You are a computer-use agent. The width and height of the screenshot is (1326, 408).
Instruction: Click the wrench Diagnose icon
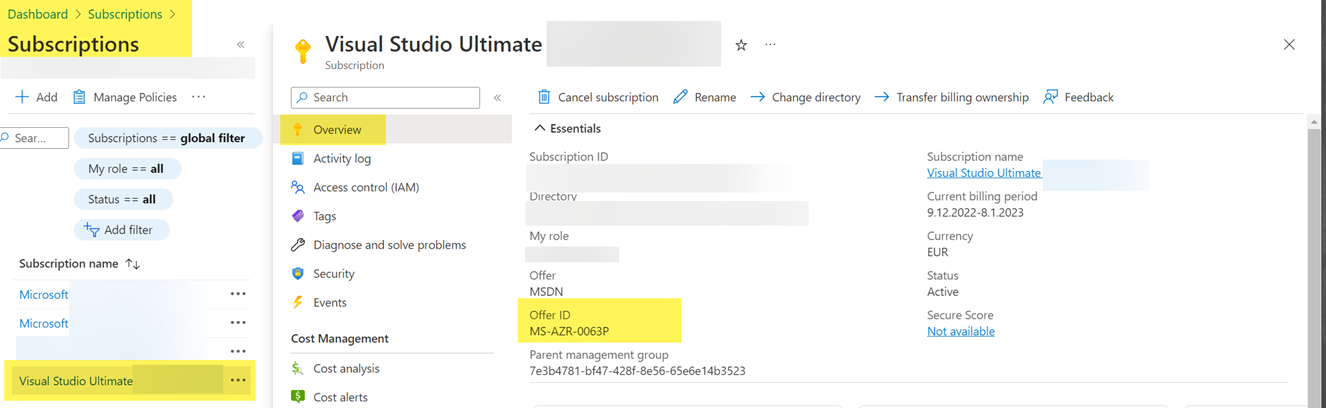click(x=297, y=245)
